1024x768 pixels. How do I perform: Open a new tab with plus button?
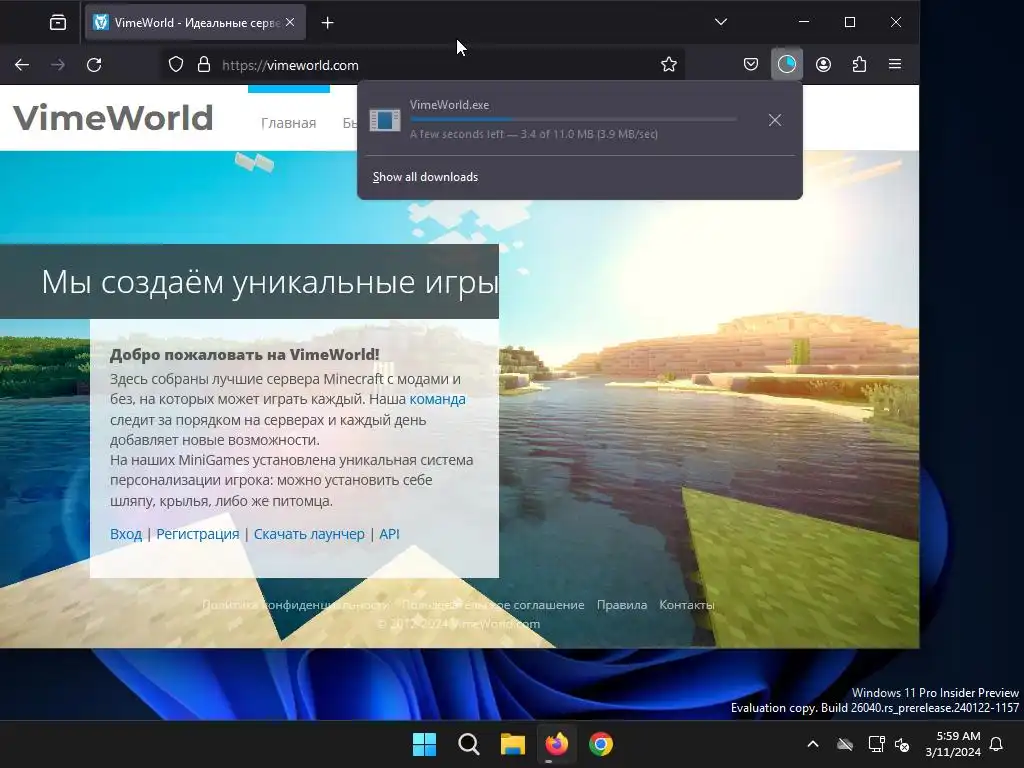pyautogui.click(x=327, y=23)
